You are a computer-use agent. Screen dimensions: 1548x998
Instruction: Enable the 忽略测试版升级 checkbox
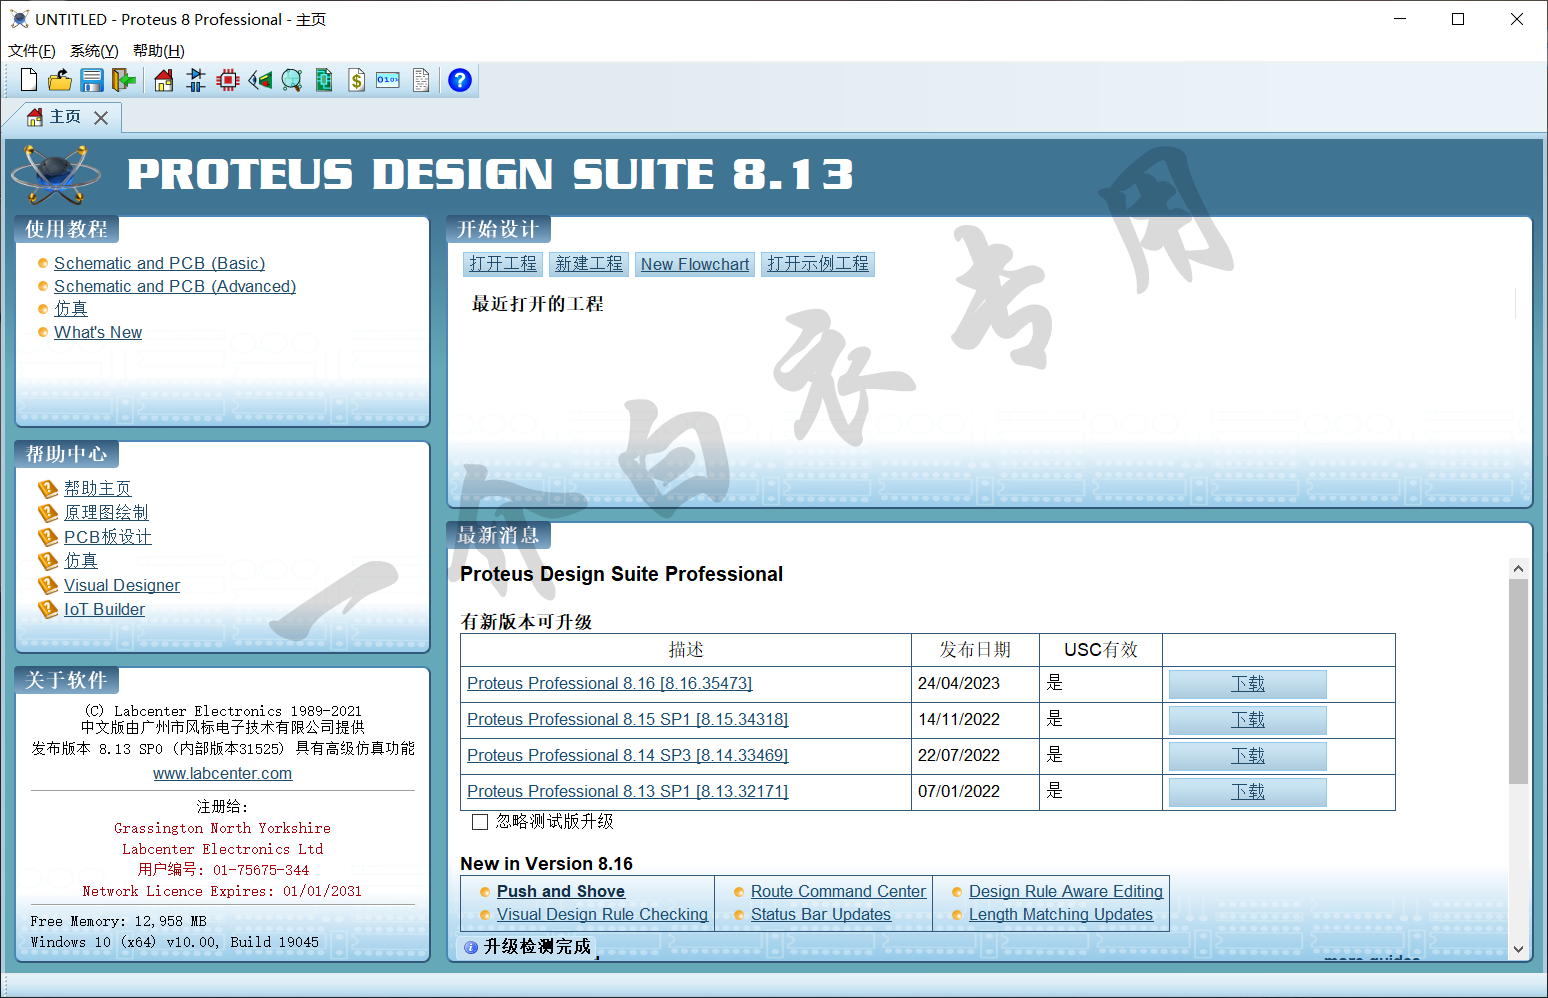(480, 822)
